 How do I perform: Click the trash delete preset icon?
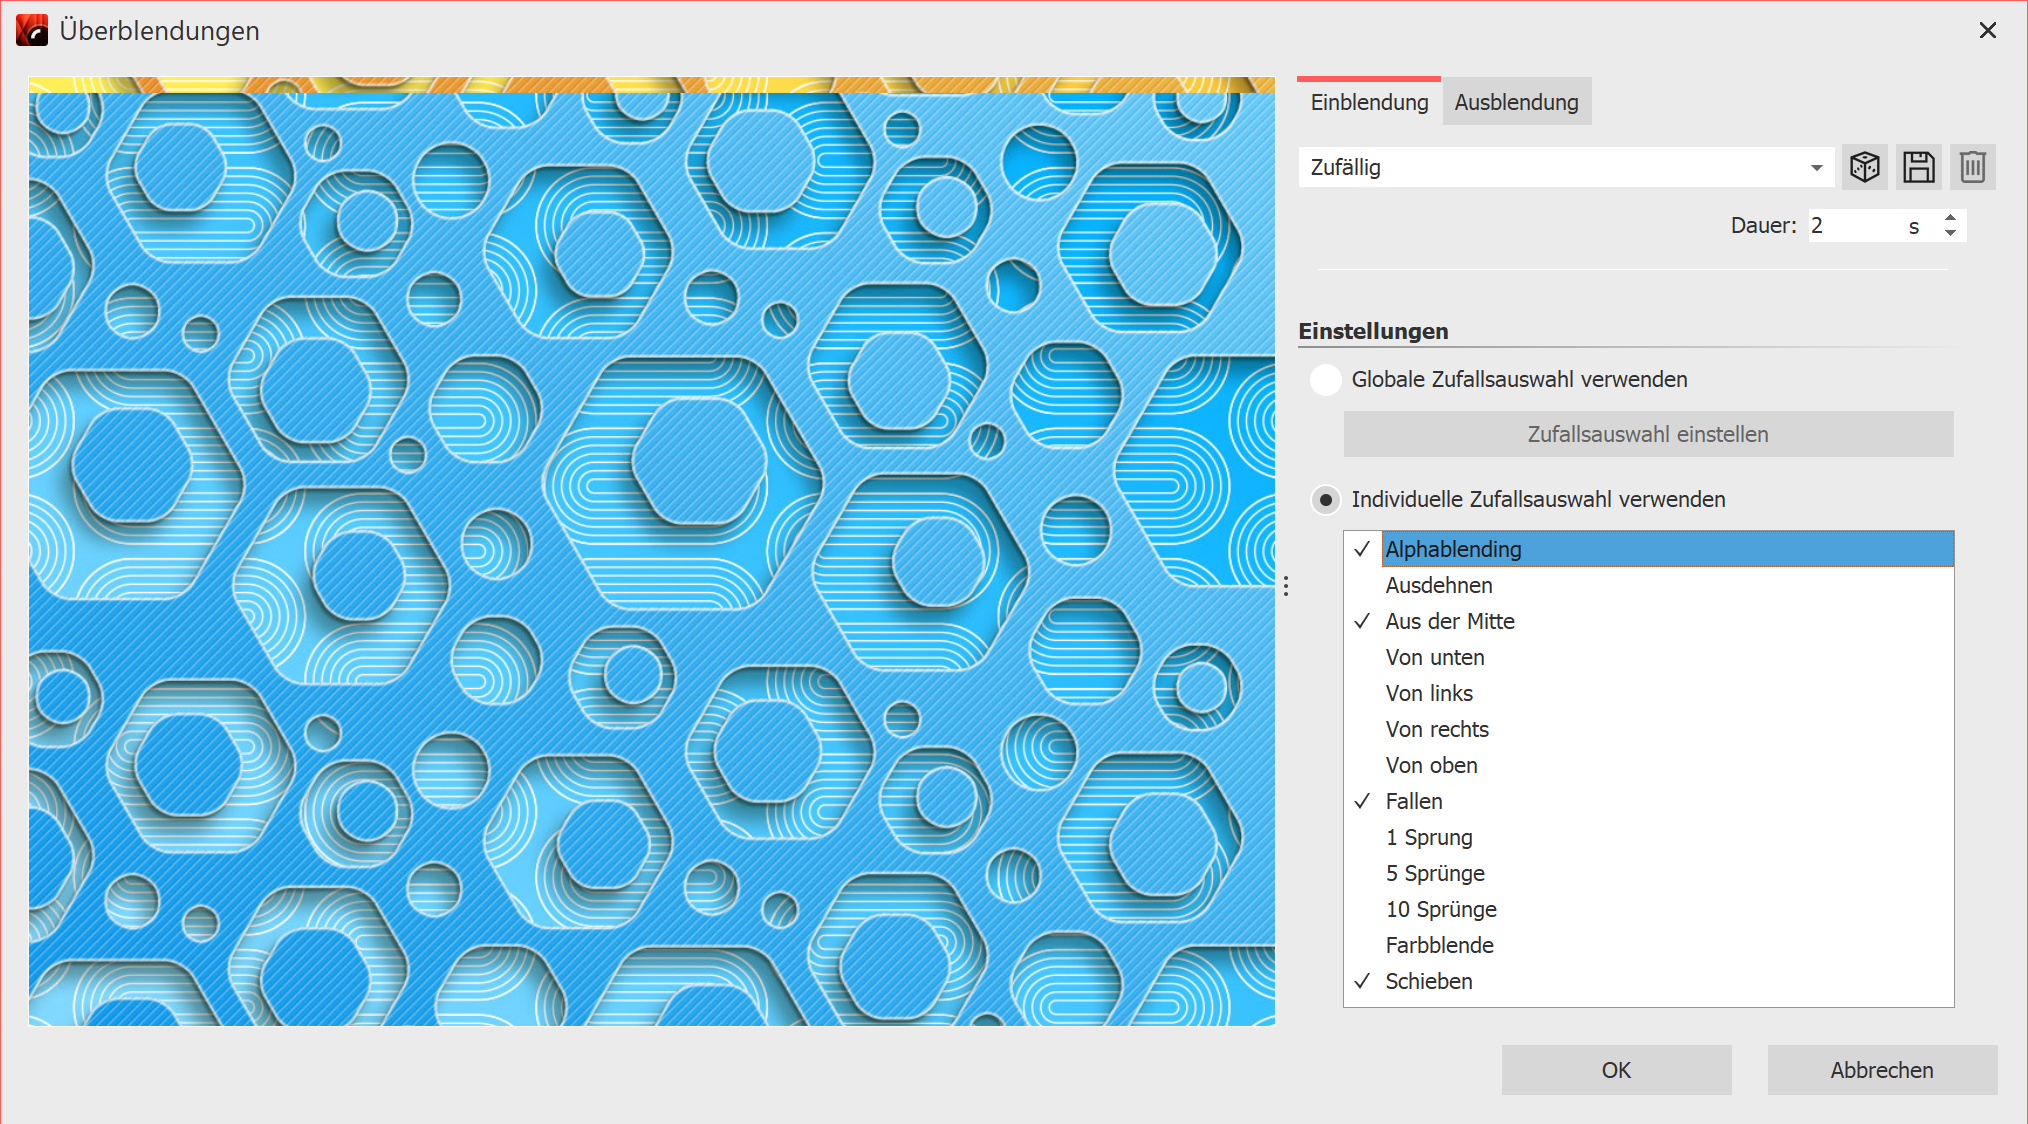click(1972, 167)
